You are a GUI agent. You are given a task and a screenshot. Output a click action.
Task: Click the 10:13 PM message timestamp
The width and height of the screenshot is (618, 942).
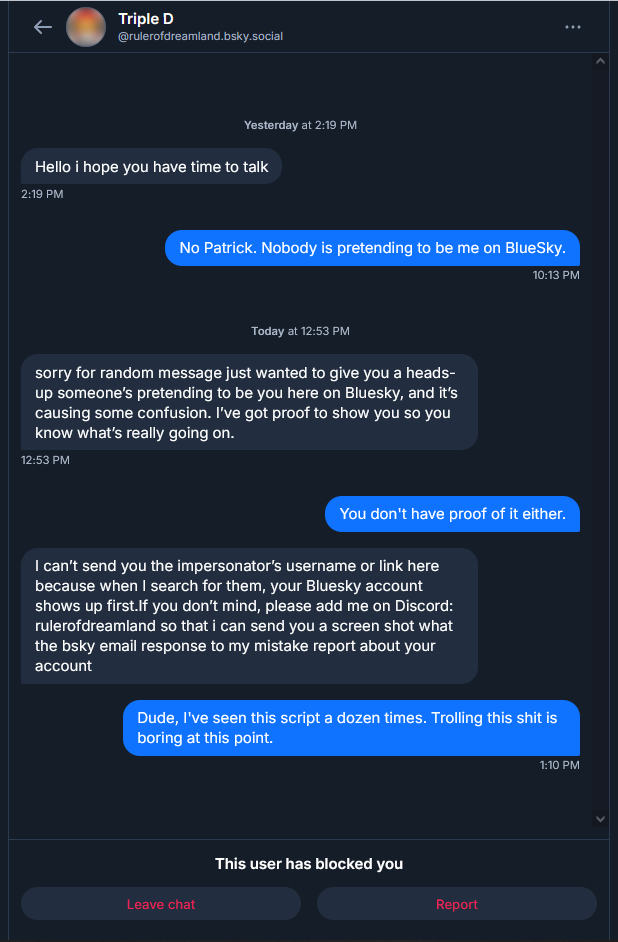pos(556,275)
